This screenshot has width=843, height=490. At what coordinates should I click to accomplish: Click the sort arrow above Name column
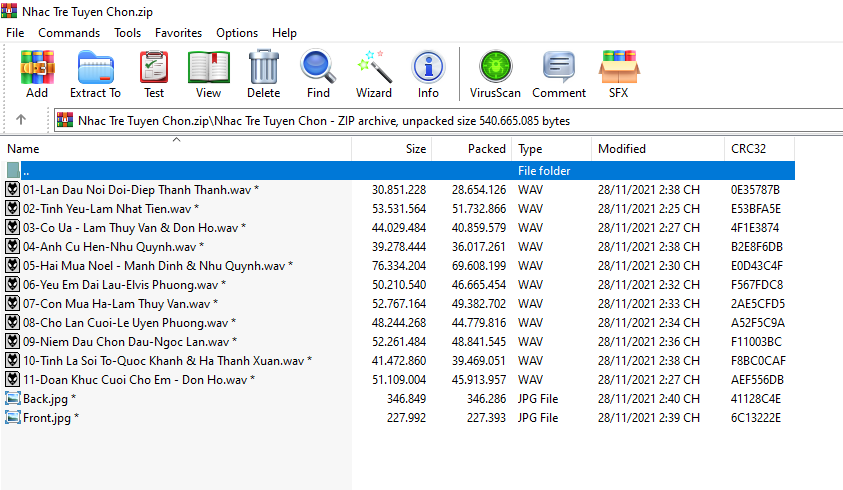(x=176, y=140)
